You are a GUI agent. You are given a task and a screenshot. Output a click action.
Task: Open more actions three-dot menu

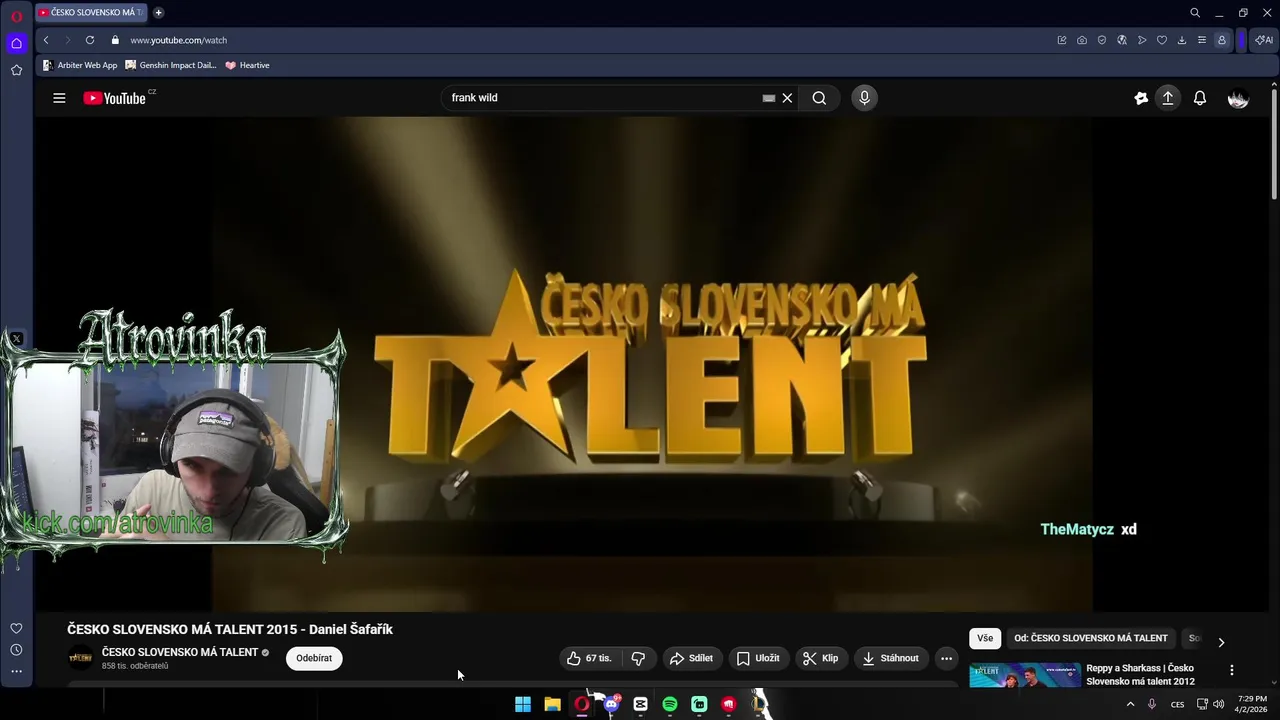click(x=946, y=658)
